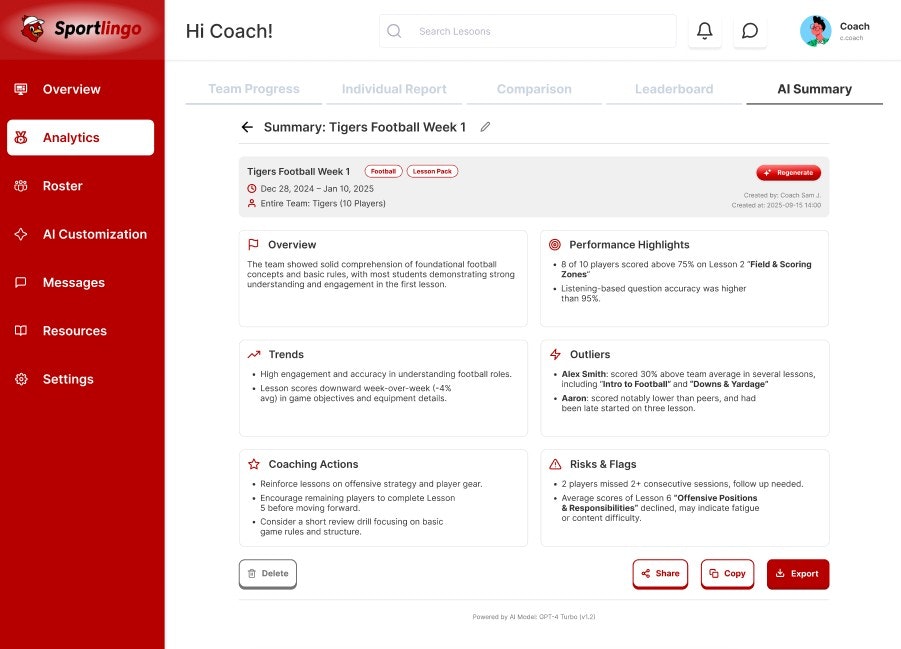The width and height of the screenshot is (901, 649).
Task: Click the Resources book icon
Action: coord(21,331)
